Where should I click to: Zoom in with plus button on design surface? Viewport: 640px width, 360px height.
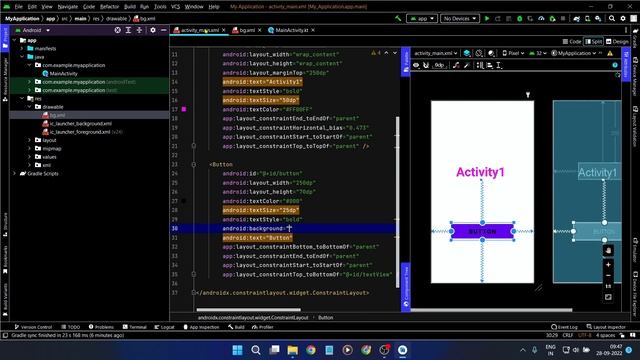(608, 265)
